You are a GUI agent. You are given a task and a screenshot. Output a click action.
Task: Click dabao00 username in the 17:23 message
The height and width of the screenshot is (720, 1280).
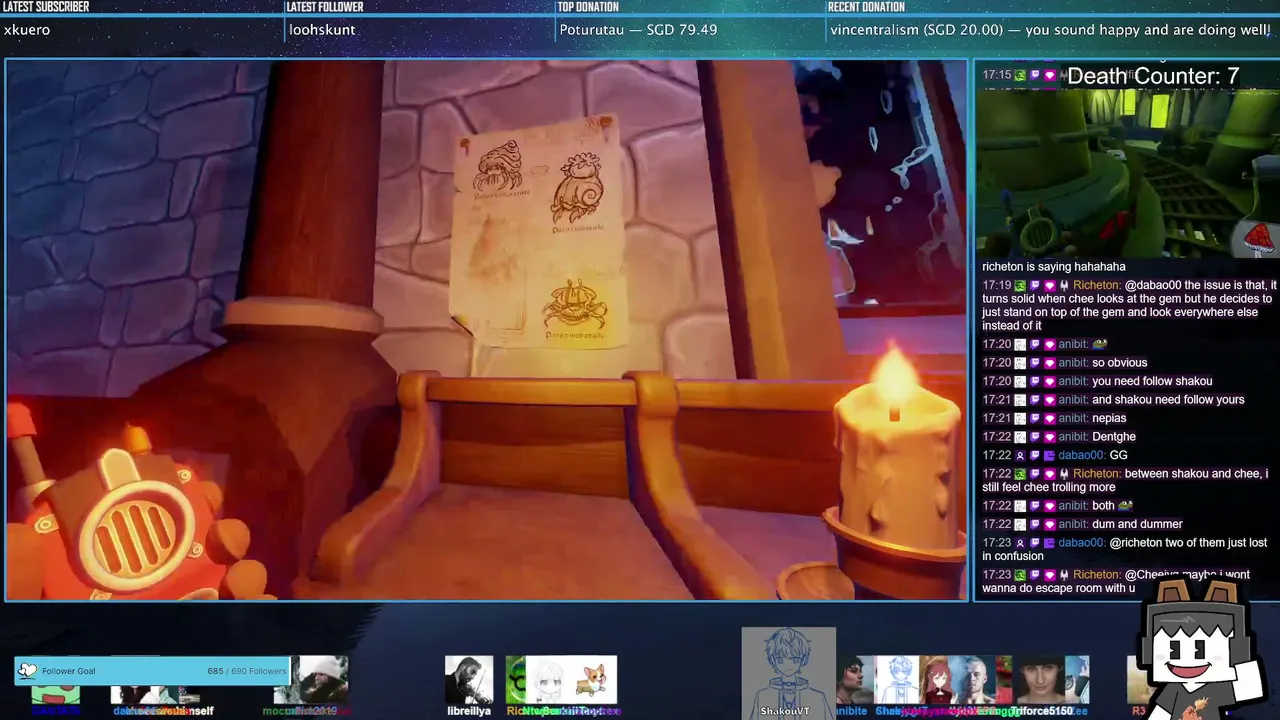(1082, 543)
